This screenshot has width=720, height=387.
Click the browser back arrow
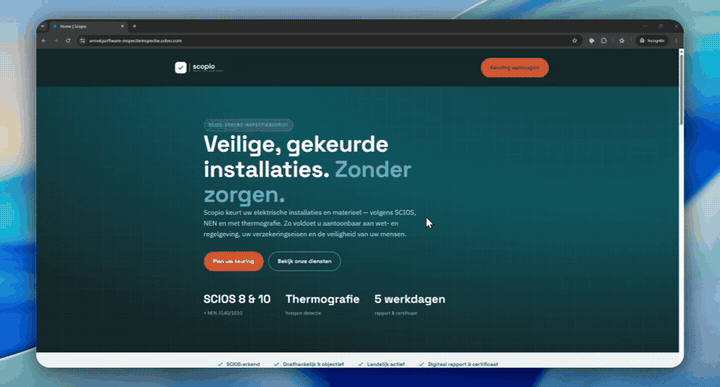(x=44, y=41)
